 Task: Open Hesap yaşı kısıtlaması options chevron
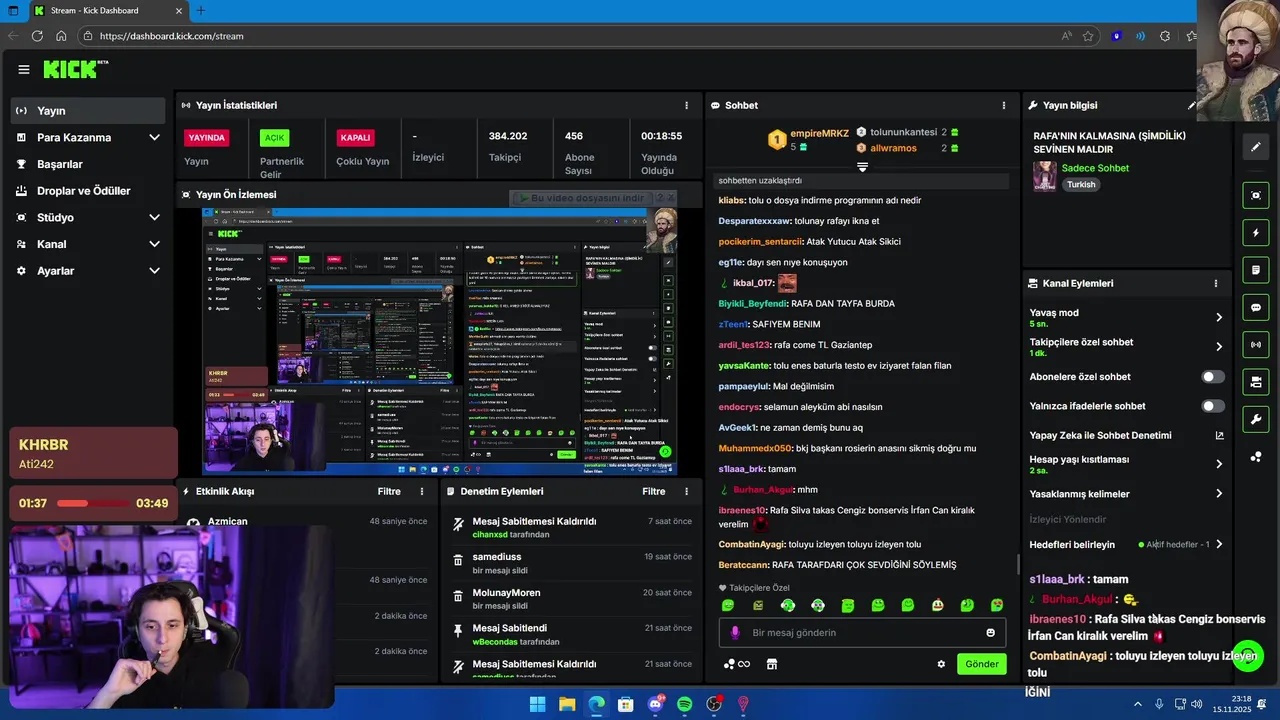click(x=1219, y=464)
